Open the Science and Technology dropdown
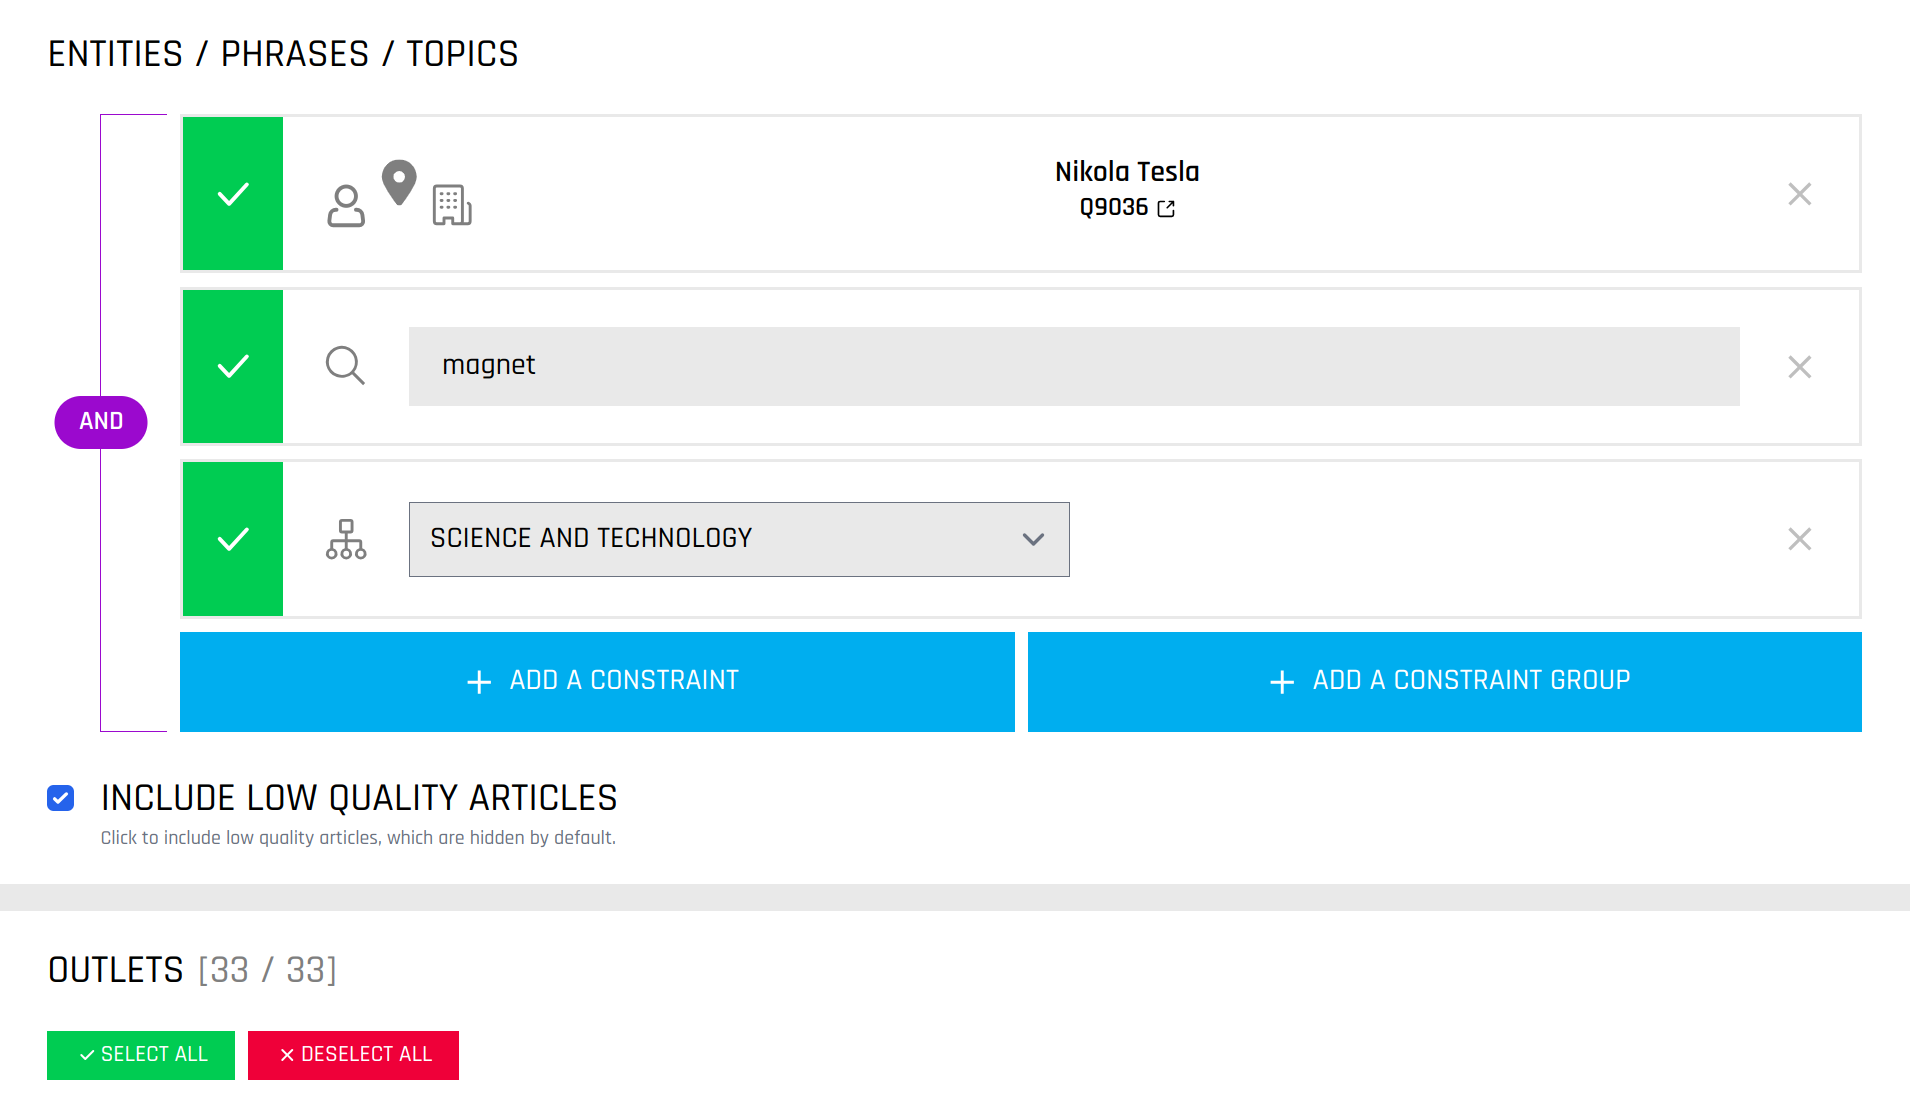 tap(738, 539)
